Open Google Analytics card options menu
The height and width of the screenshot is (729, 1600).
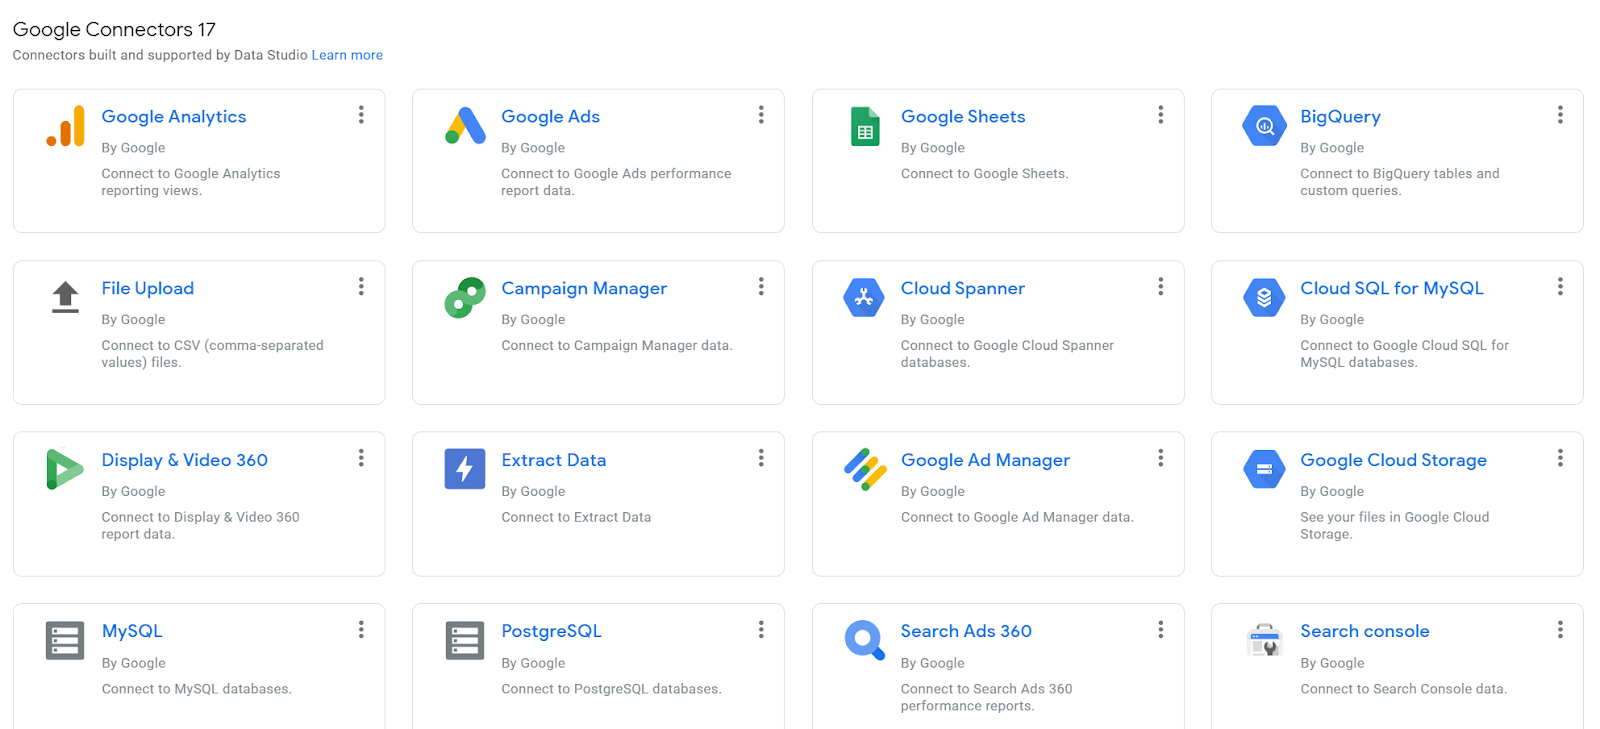(x=361, y=115)
